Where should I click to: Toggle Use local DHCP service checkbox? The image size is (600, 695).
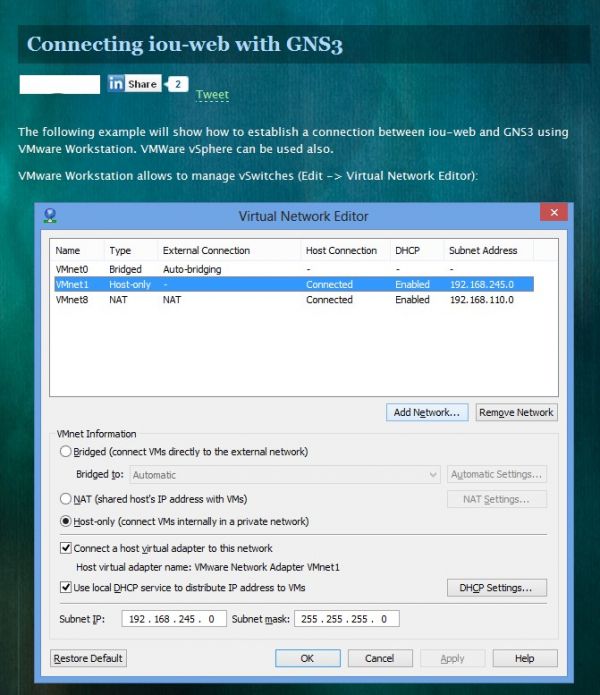coord(66,587)
